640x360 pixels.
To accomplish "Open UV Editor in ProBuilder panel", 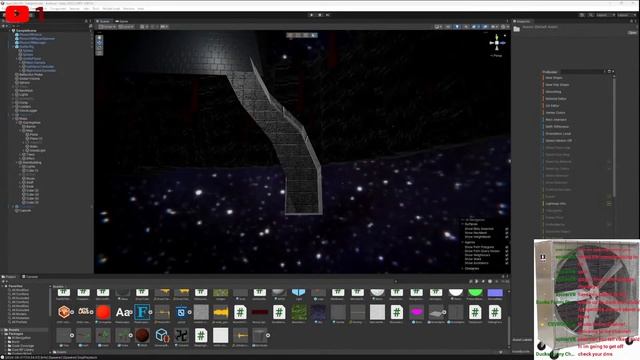I will point(553,105).
